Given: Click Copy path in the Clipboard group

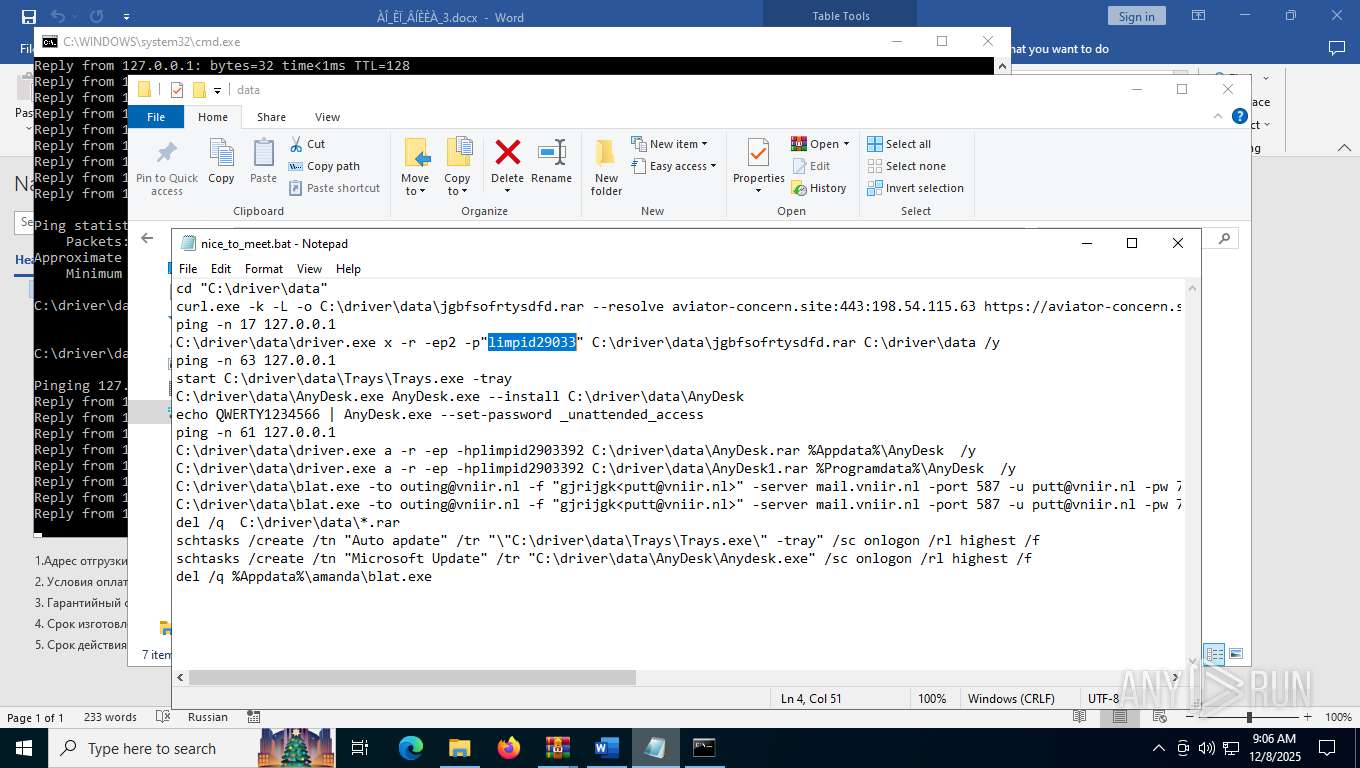Looking at the screenshot, I should tap(324, 166).
